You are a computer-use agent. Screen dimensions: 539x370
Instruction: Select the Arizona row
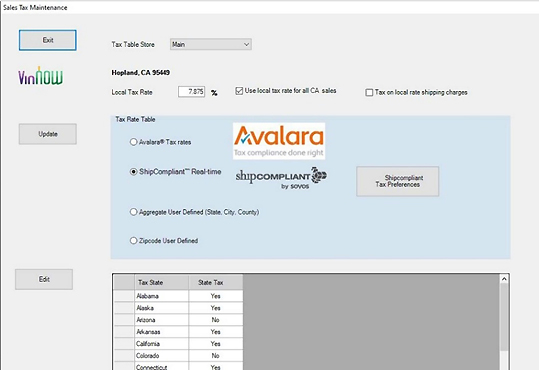[x=178, y=320]
